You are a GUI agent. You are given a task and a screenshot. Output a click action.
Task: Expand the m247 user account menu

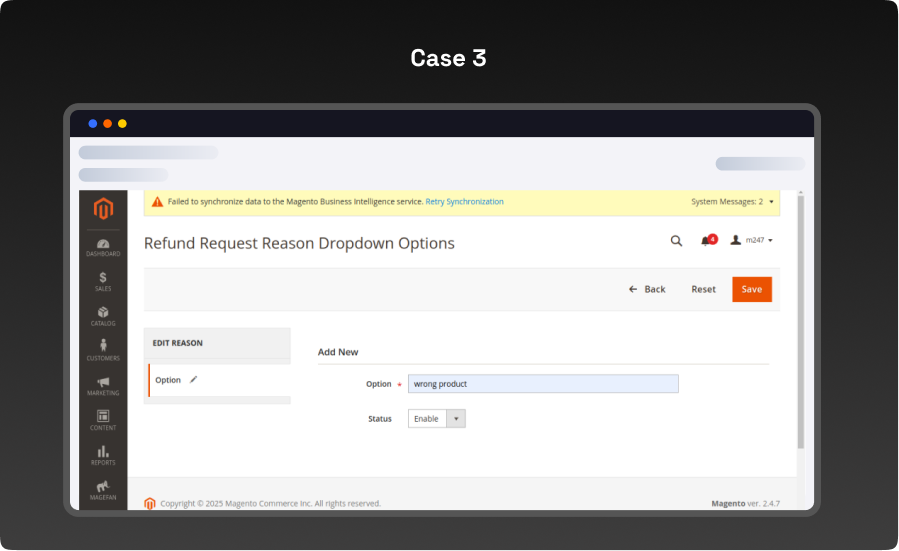click(752, 240)
